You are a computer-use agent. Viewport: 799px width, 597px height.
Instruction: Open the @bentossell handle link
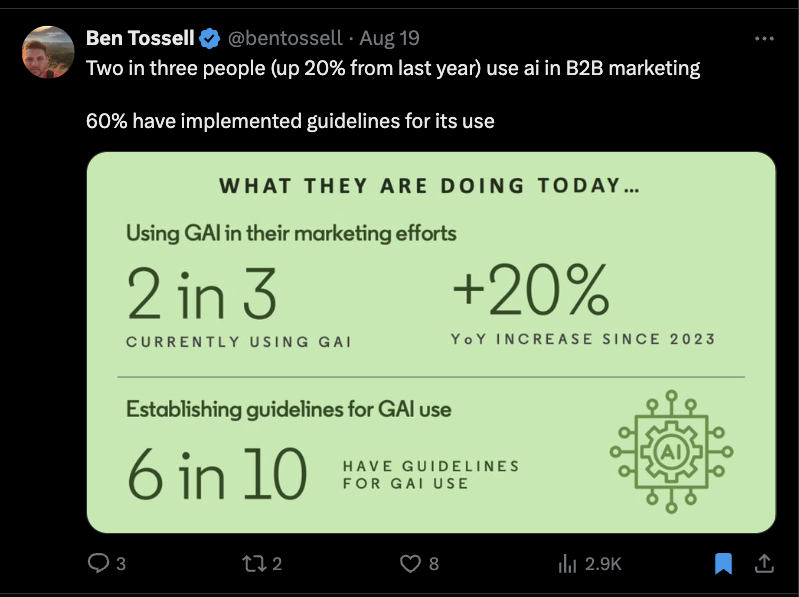(285, 38)
